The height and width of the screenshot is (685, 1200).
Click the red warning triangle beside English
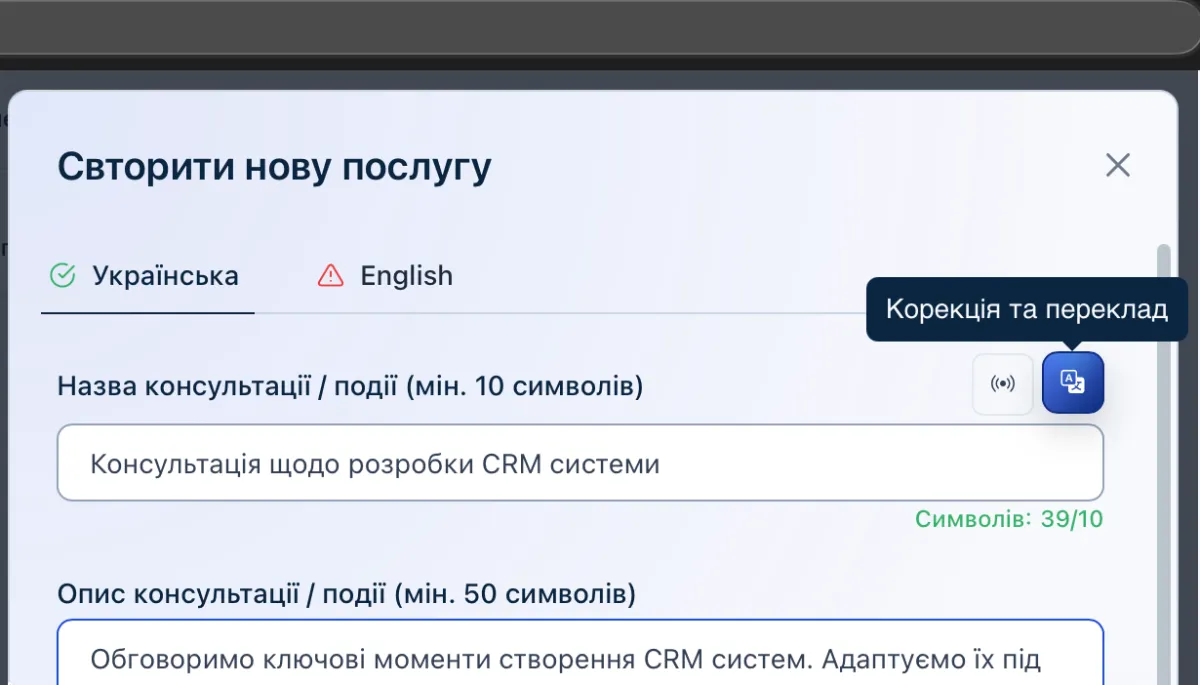[x=330, y=276]
